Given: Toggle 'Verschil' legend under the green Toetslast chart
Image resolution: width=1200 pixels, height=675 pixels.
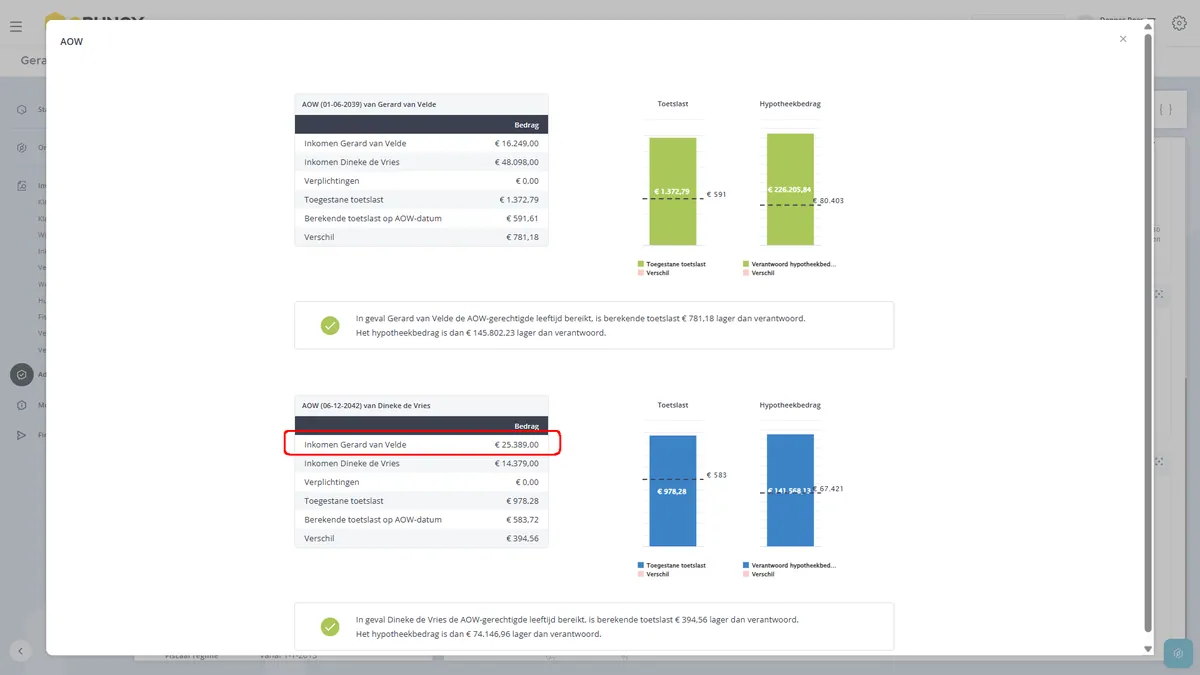Looking at the screenshot, I should click(x=654, y=273).
